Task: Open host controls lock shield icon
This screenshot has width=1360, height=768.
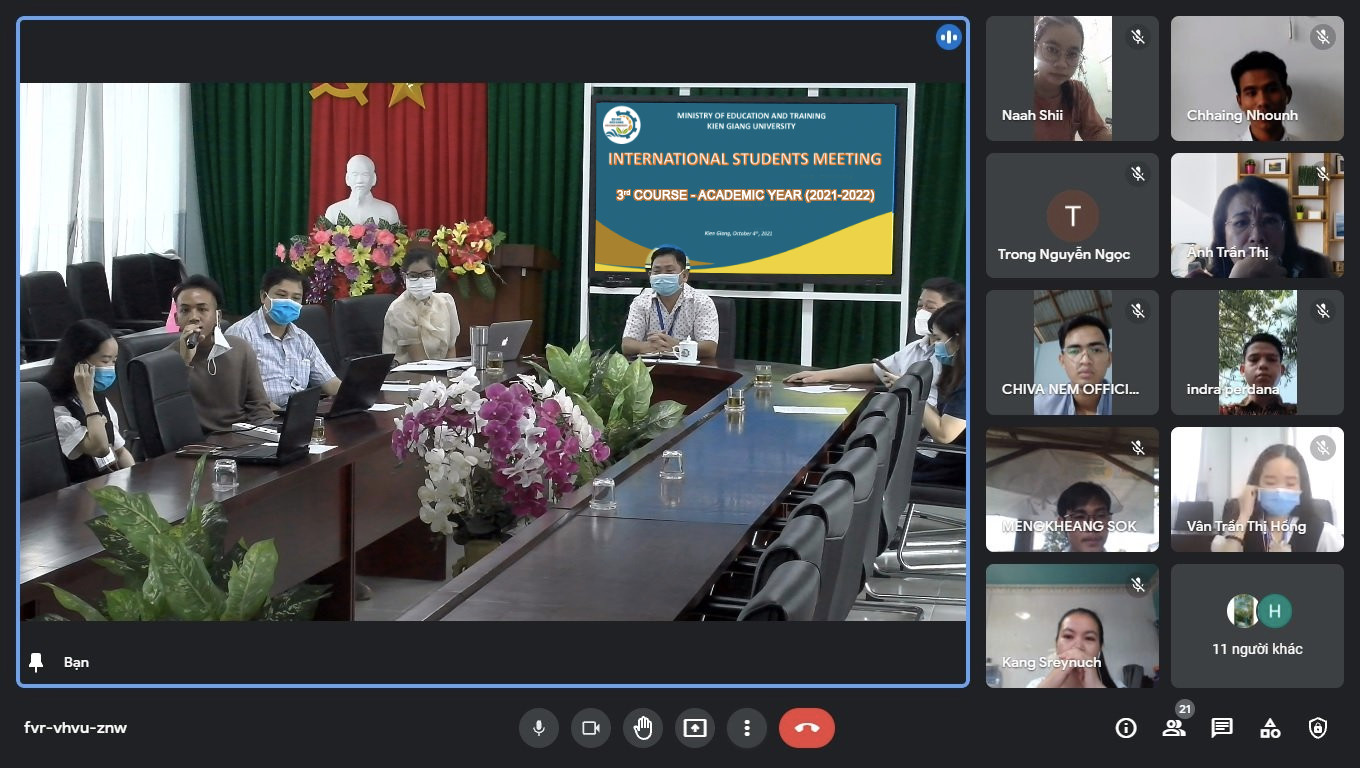Action: pos(1318,728)
